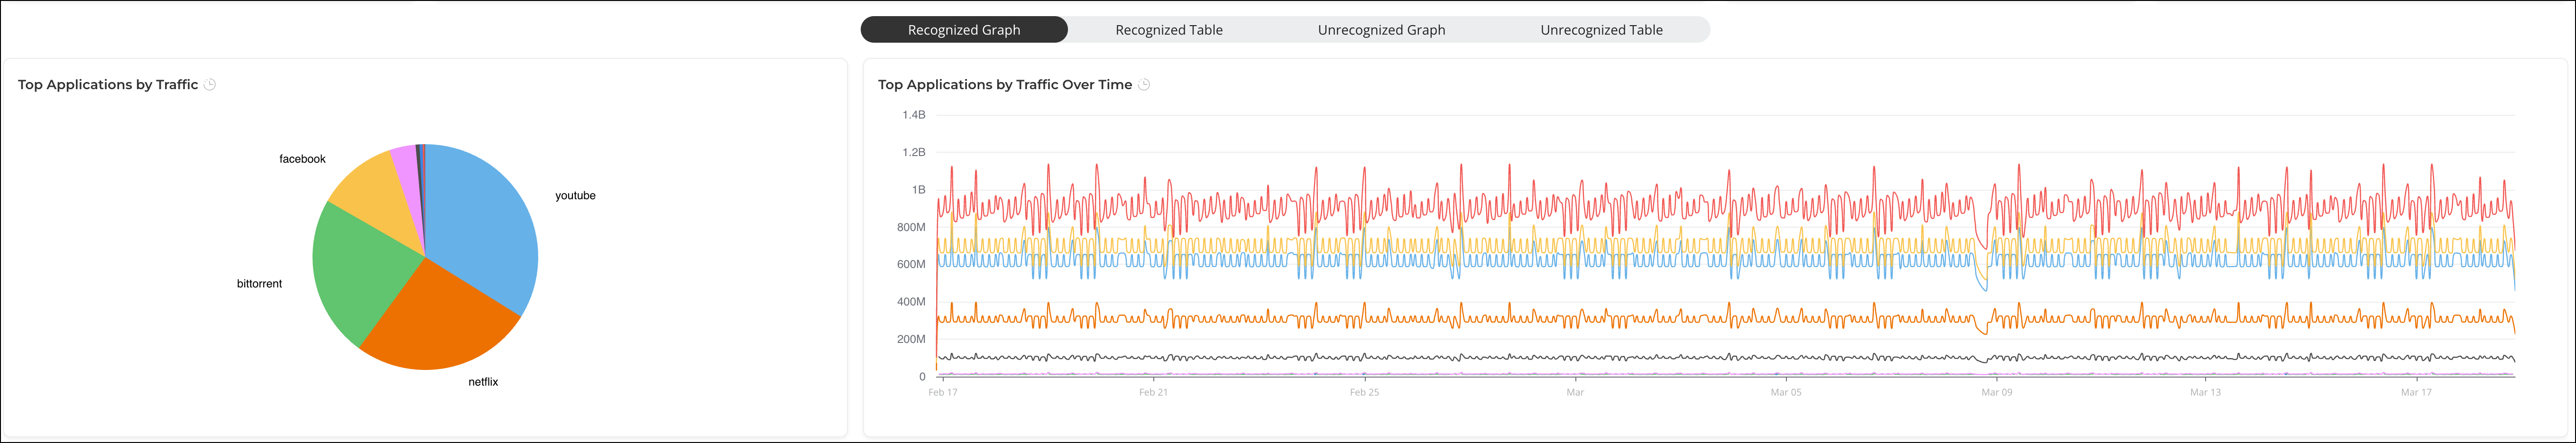Click the bittorrent pie label
This screenshot has height=443, width=2576.
pyautogui.click(x=259, y=284)
